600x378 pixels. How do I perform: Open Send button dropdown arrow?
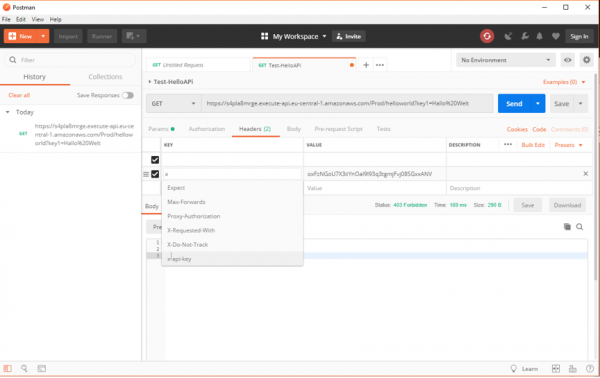coord(538,104)
